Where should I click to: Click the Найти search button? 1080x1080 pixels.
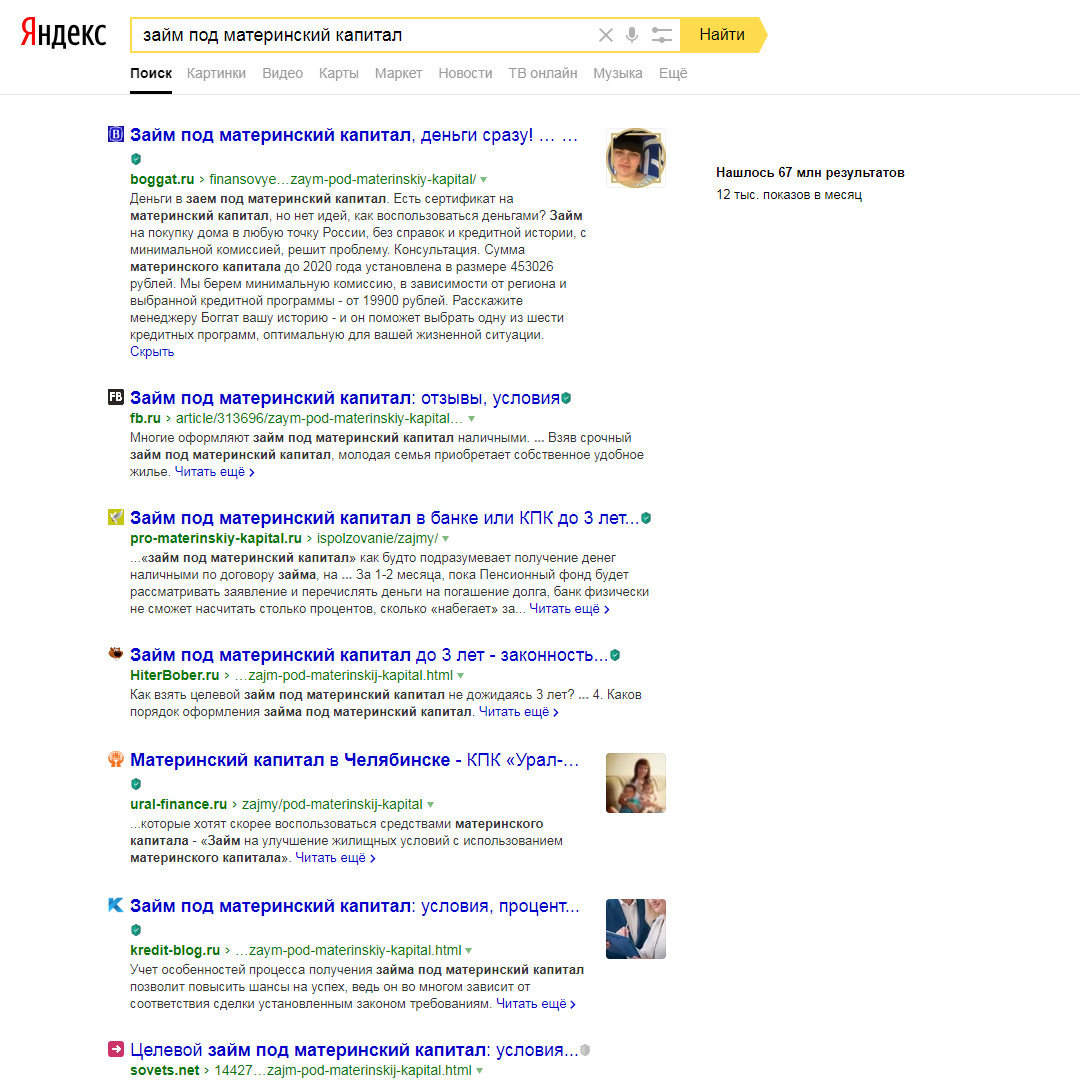click(722, 35)
